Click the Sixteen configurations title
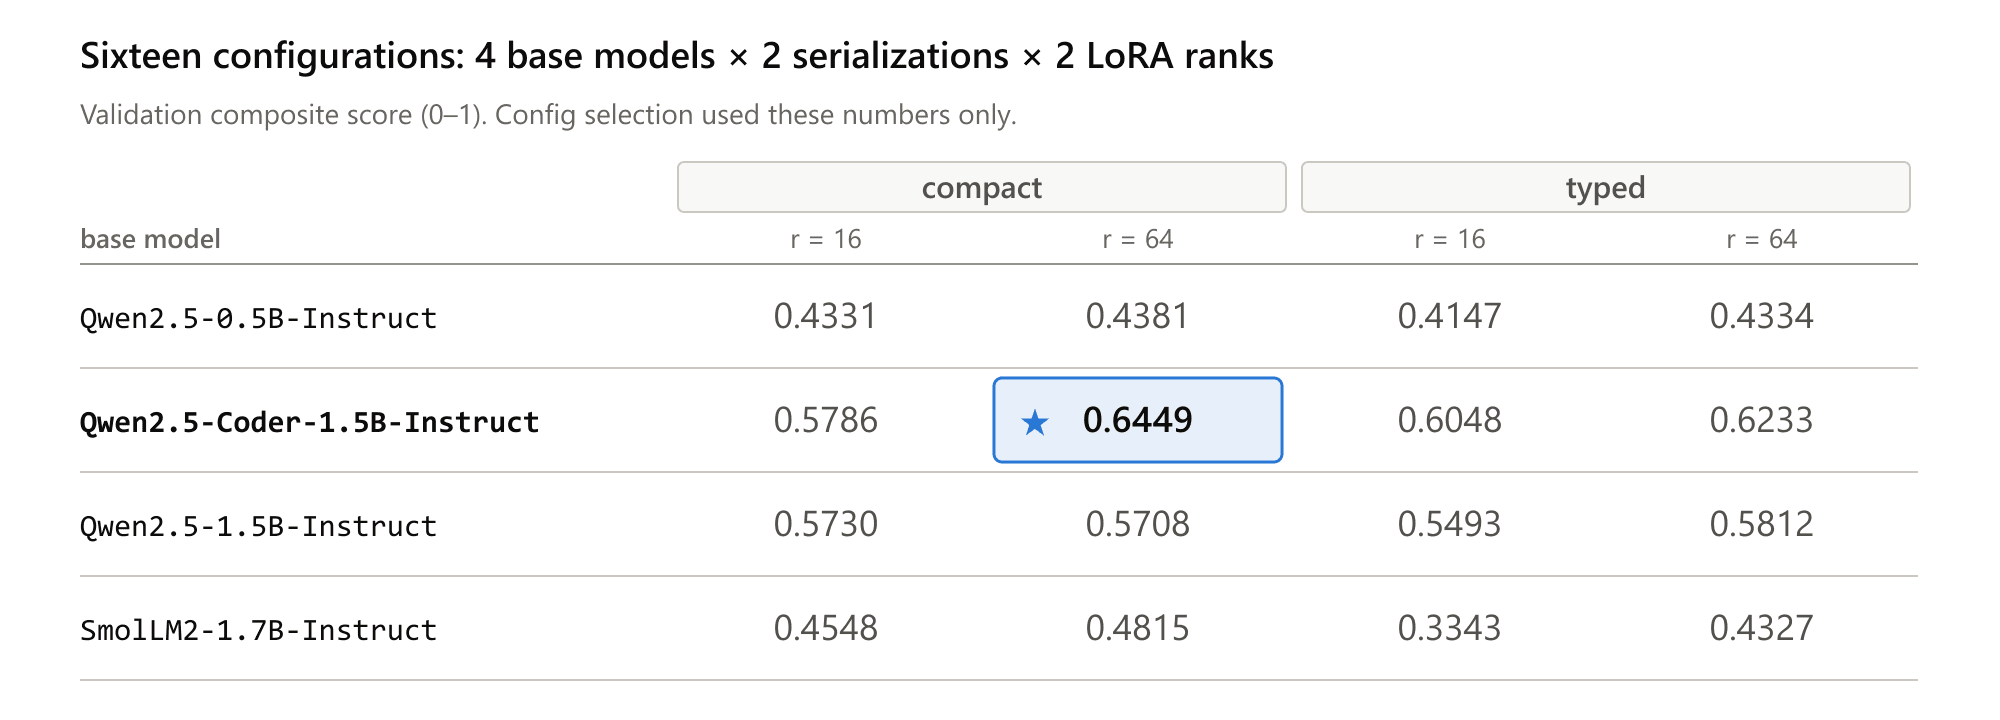This screenshot has height=720, width=2000. click(x=677, y=56)
